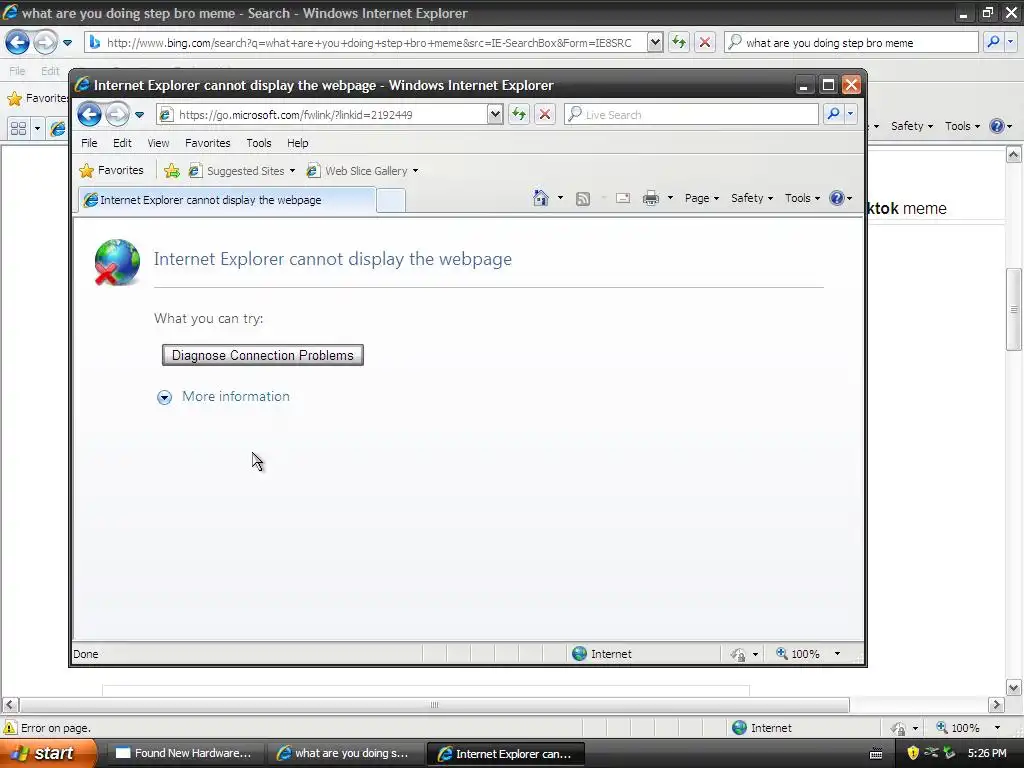Click Stop icon in front IE window
The image size is (1024, 768).
click(x=545, y=115)
